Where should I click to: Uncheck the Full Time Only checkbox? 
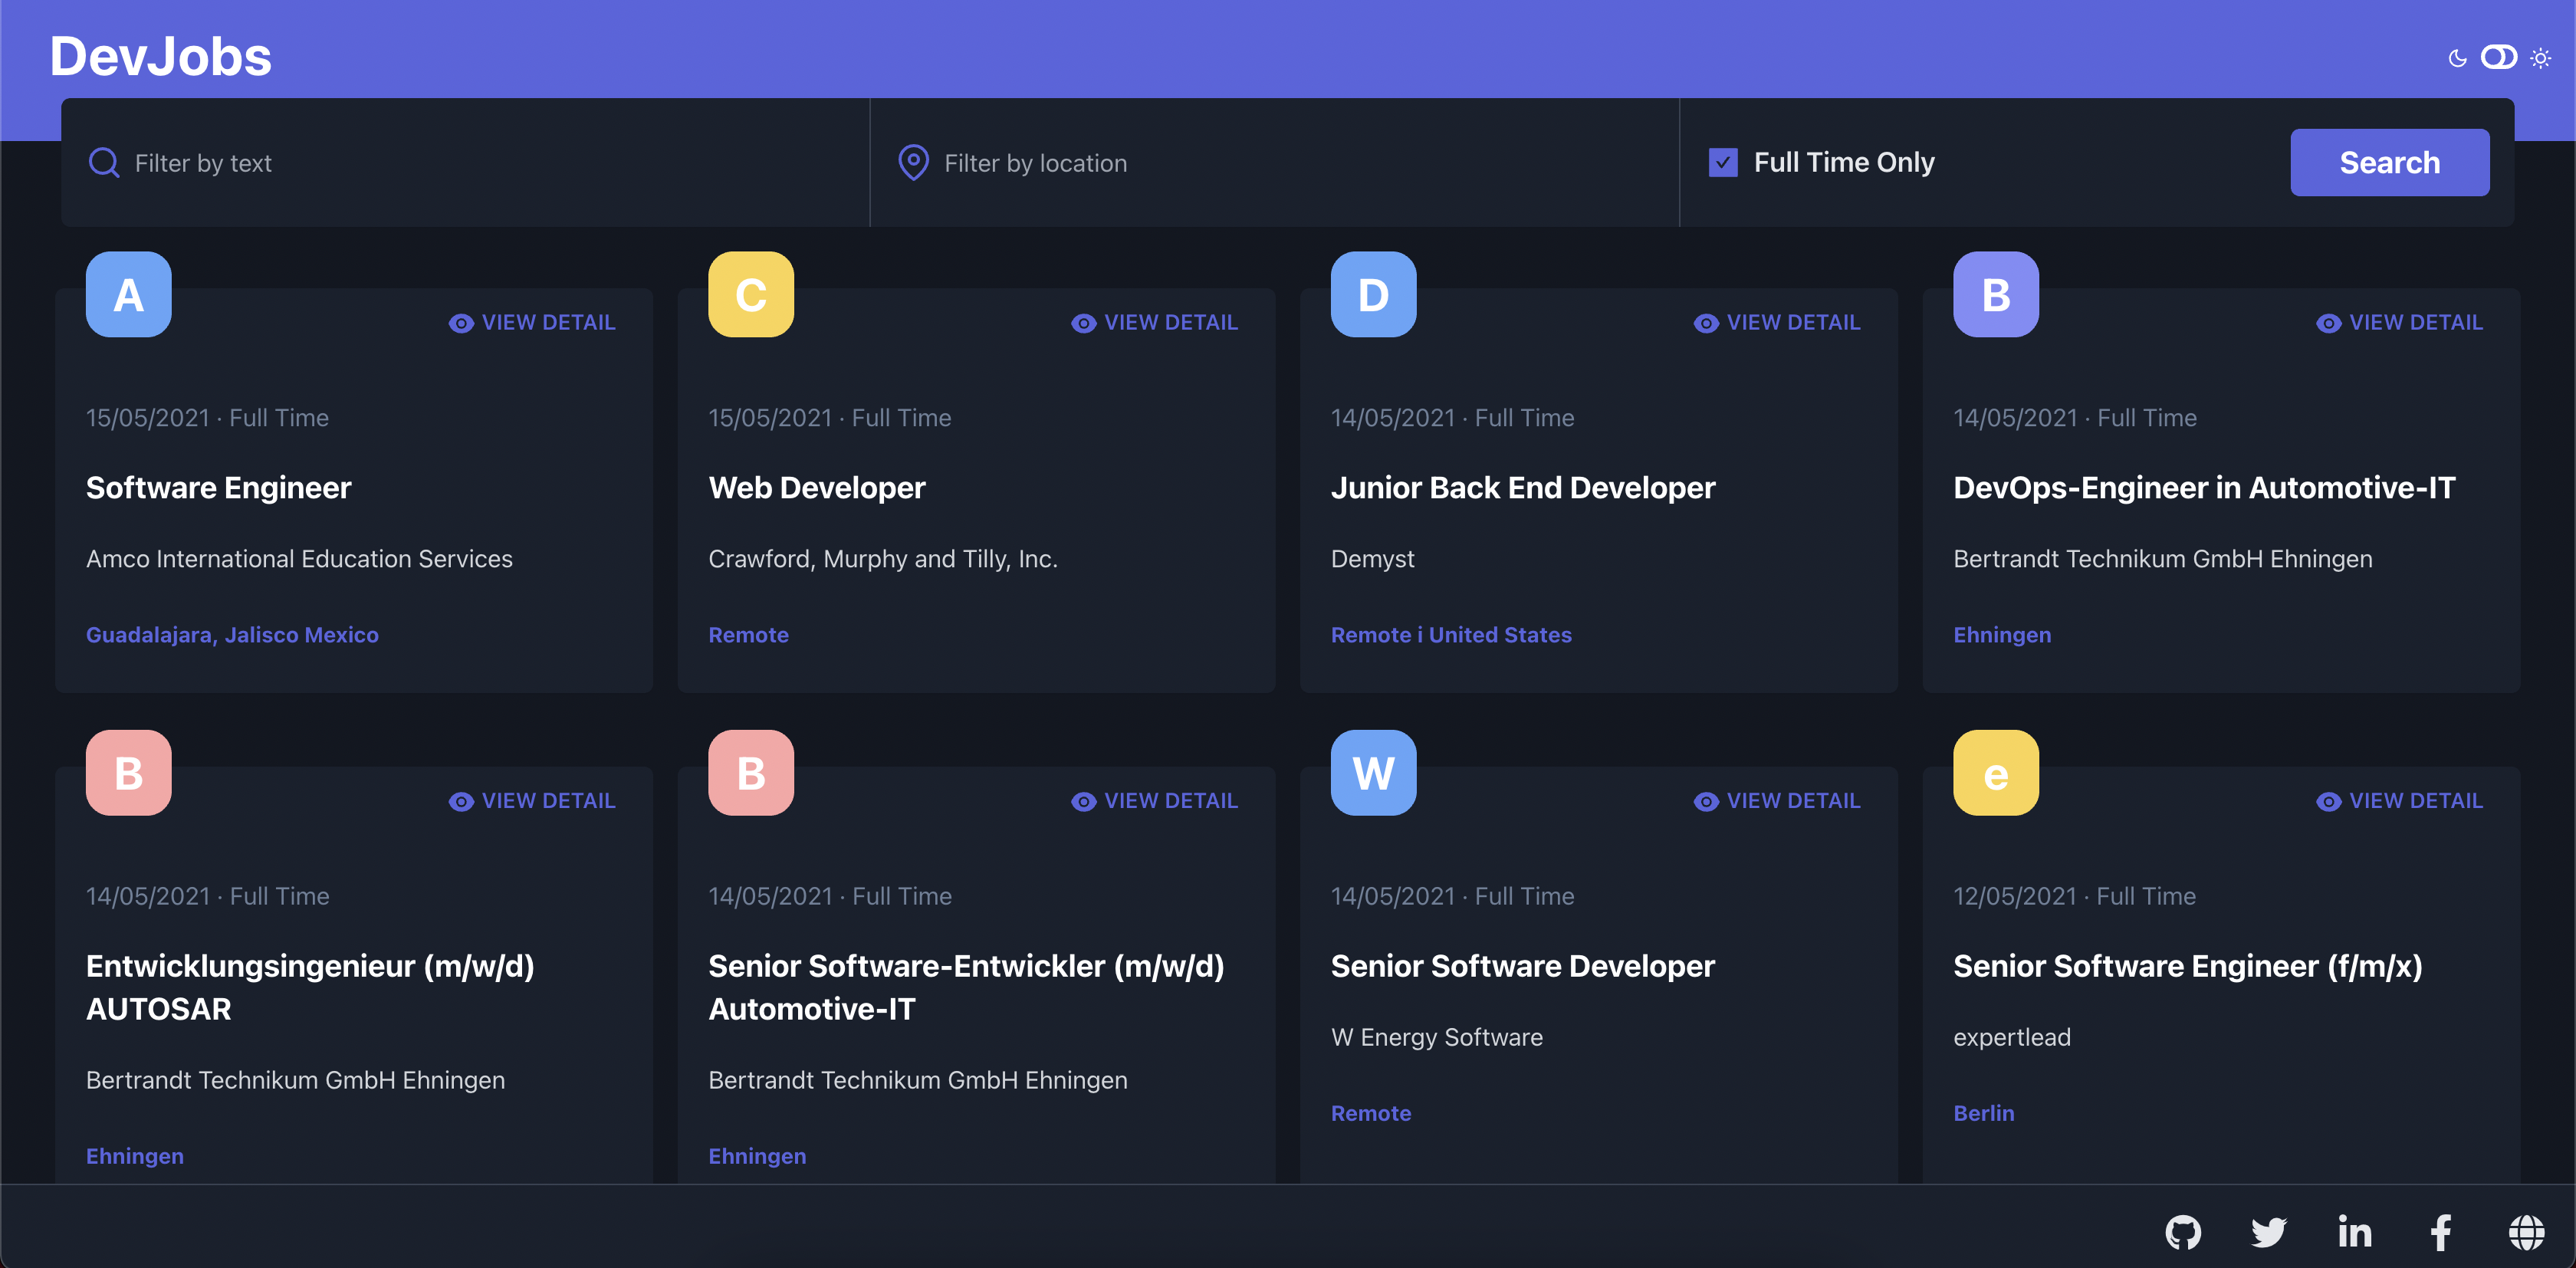(x=1723, y=162)
